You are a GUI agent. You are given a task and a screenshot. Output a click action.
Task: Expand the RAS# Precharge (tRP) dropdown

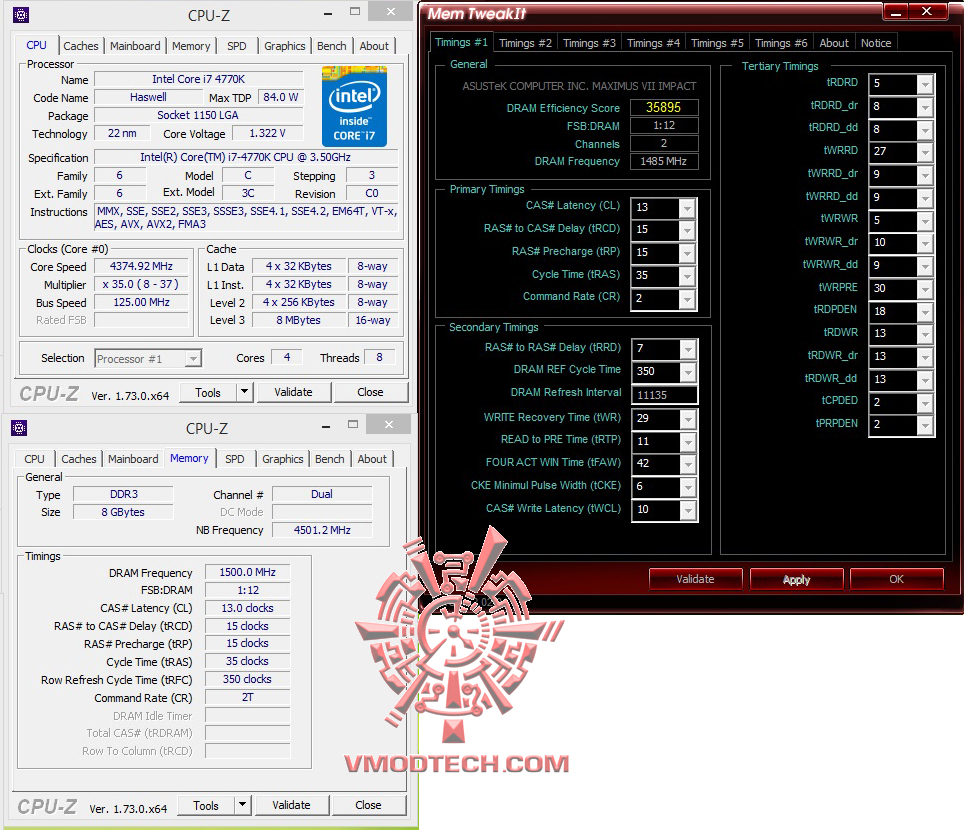(x=687, y=253)
